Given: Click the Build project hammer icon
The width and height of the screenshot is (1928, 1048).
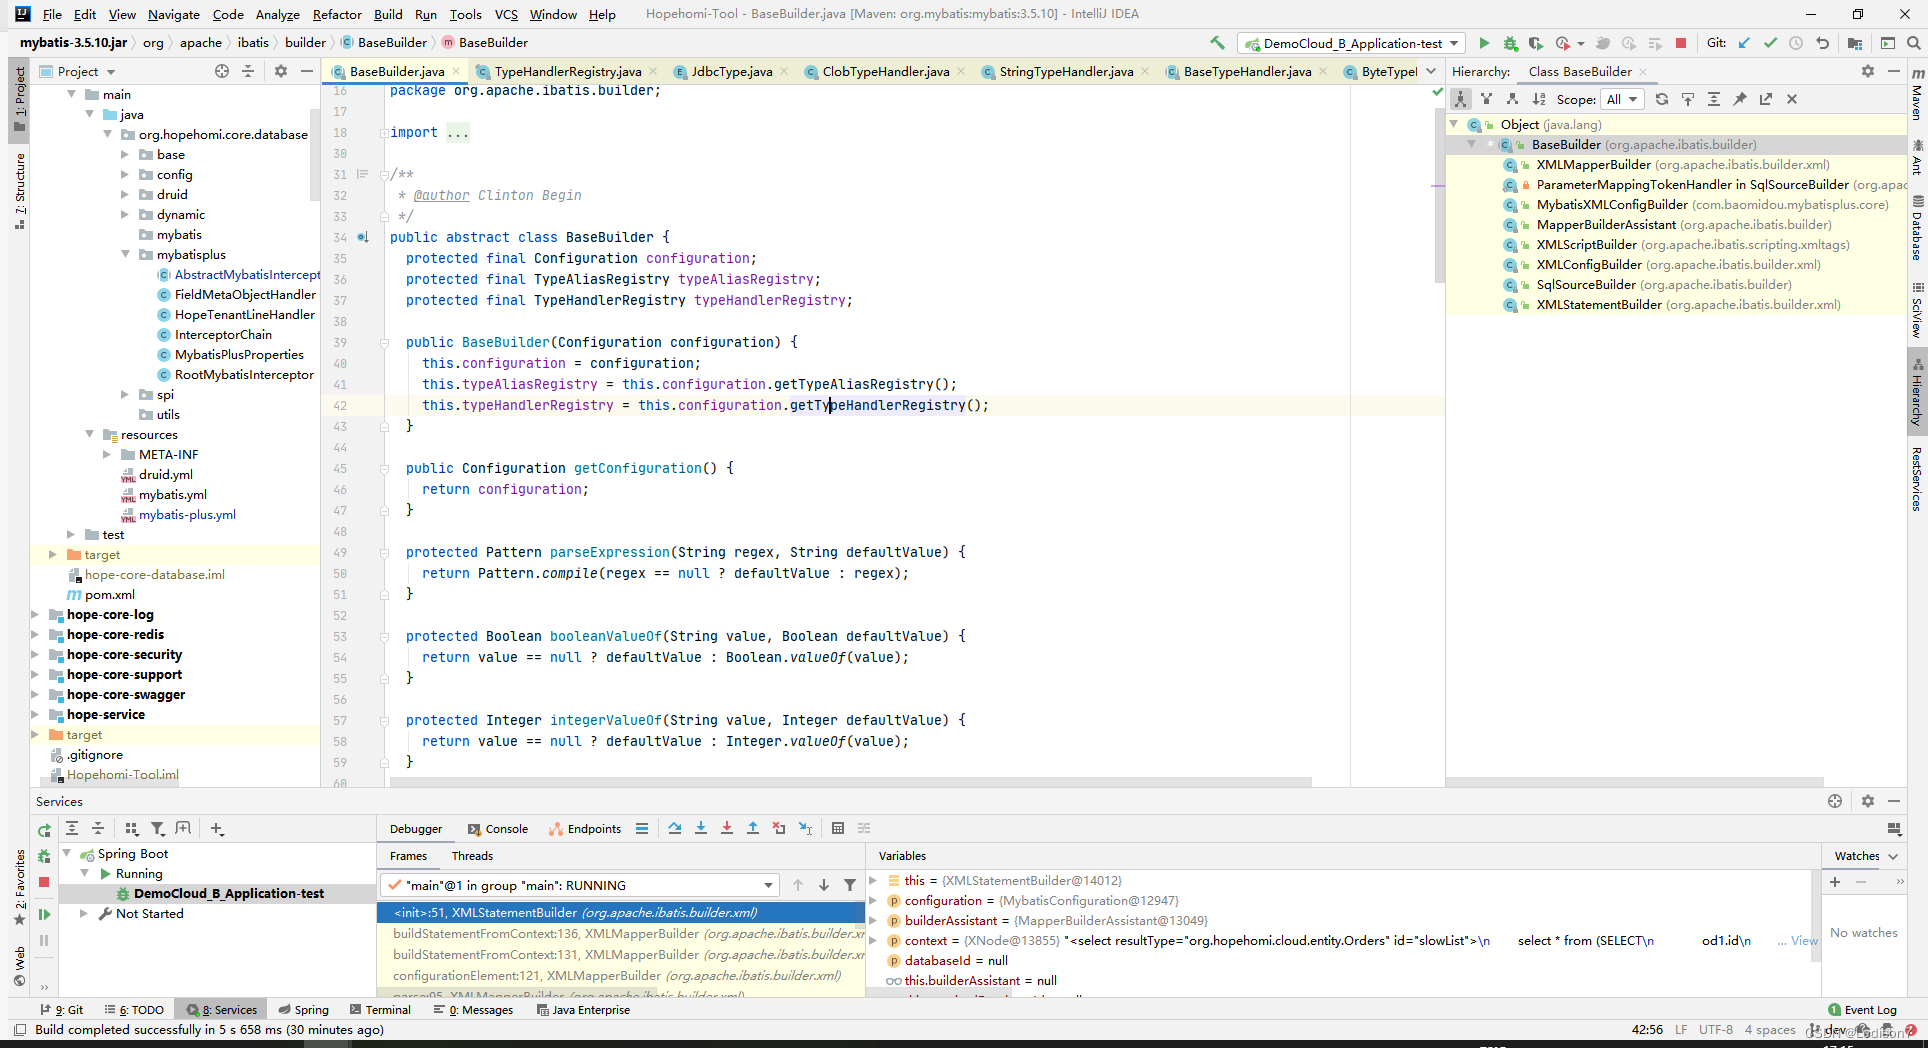Looking at the screenshot, I should 1217,43.
